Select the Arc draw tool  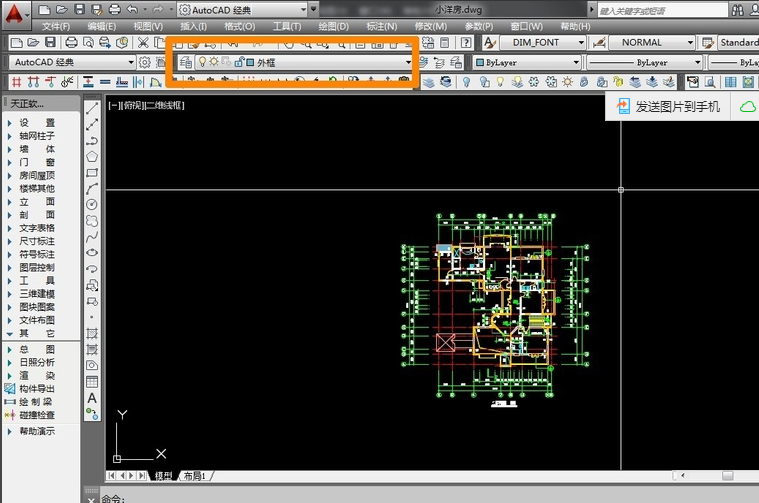(92, 188)
